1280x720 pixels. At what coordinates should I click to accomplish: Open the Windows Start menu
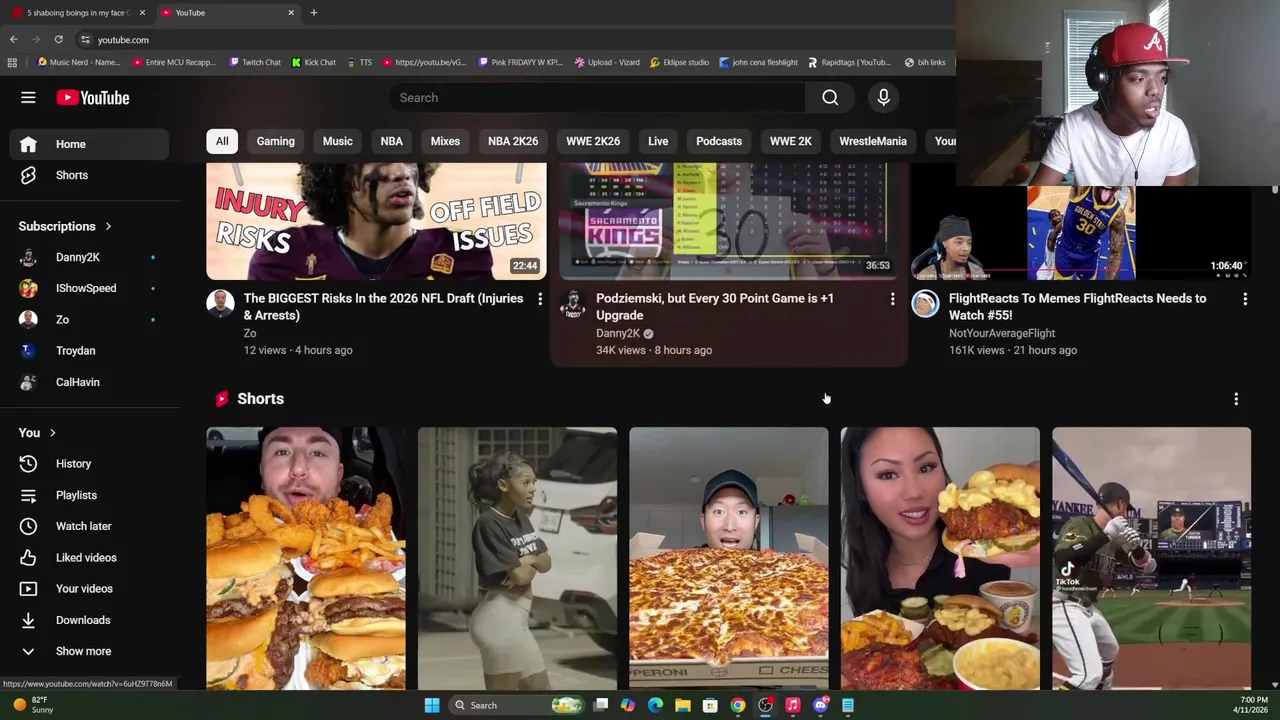point(431,705)
